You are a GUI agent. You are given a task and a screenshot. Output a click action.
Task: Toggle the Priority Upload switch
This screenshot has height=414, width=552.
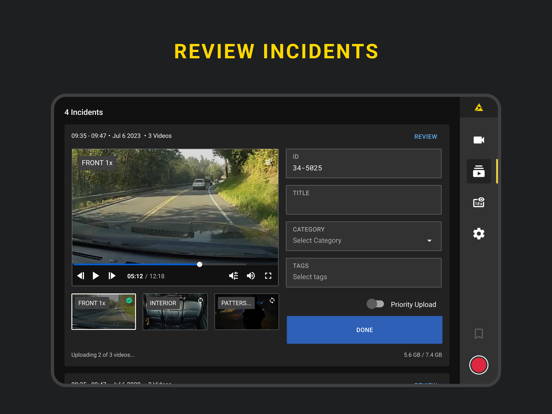pos(375,304)
